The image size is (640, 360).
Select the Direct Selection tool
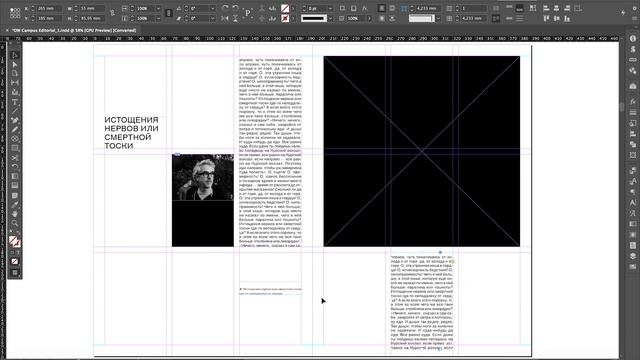[15, 64]
